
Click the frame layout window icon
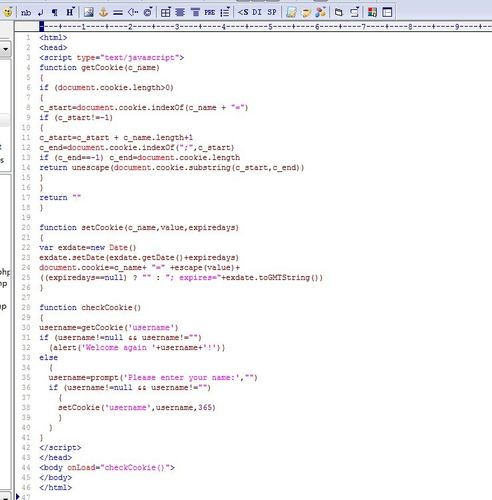point(387,12)
